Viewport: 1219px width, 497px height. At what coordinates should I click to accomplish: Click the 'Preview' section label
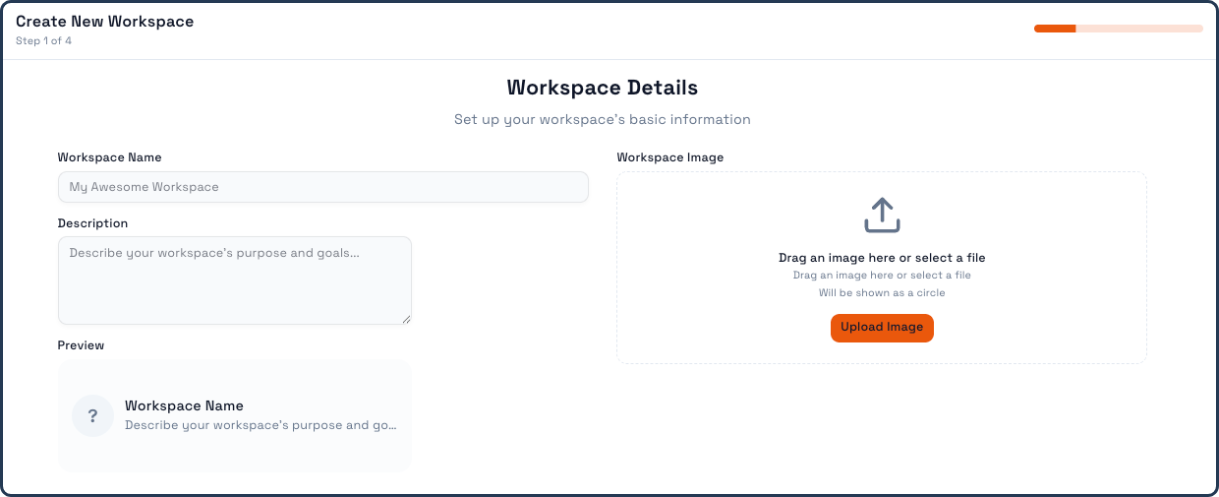click(81, 345)
